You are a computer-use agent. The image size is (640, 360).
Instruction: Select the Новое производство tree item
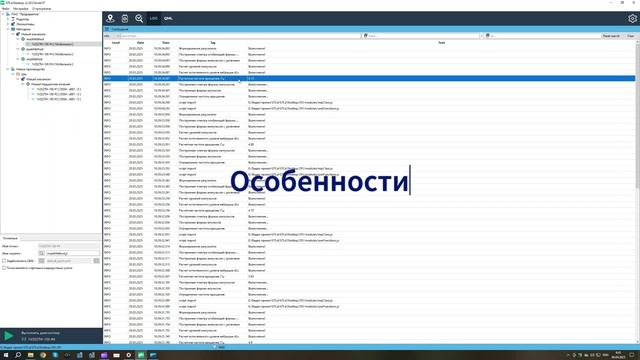[x=30, y=69]
